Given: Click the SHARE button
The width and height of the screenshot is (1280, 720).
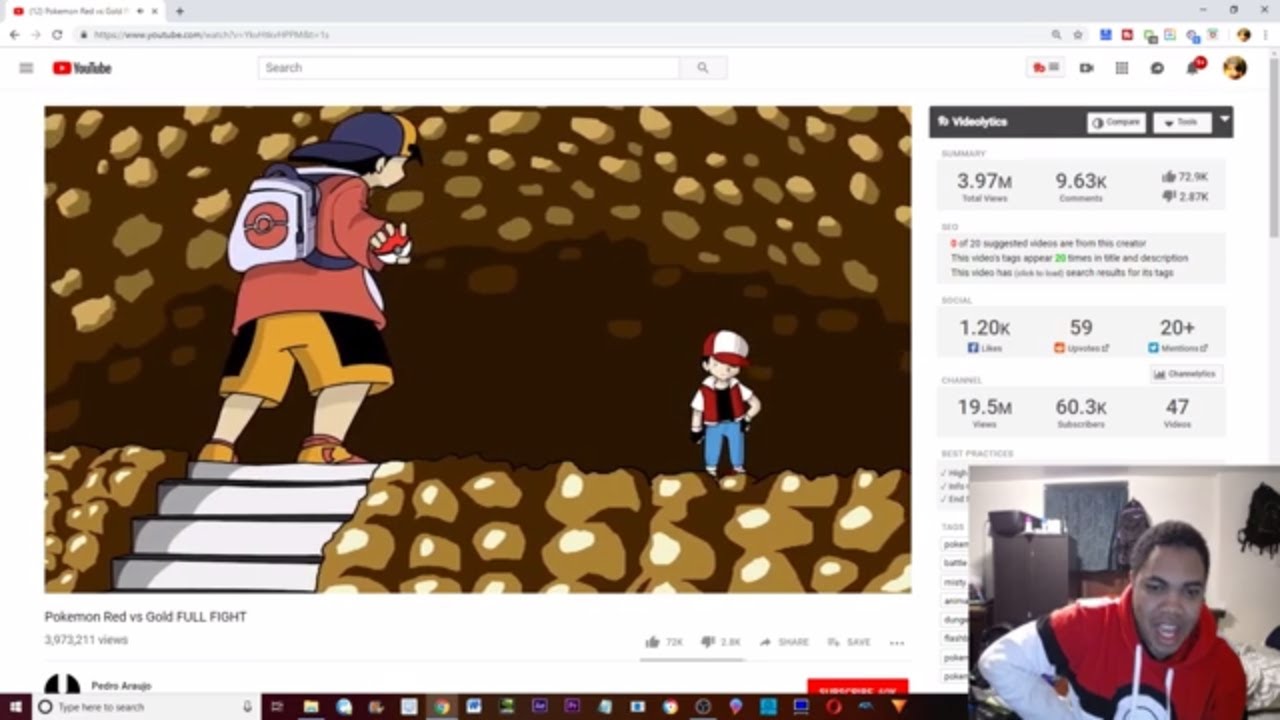Looking at the screenshot, I should point(784,642).
